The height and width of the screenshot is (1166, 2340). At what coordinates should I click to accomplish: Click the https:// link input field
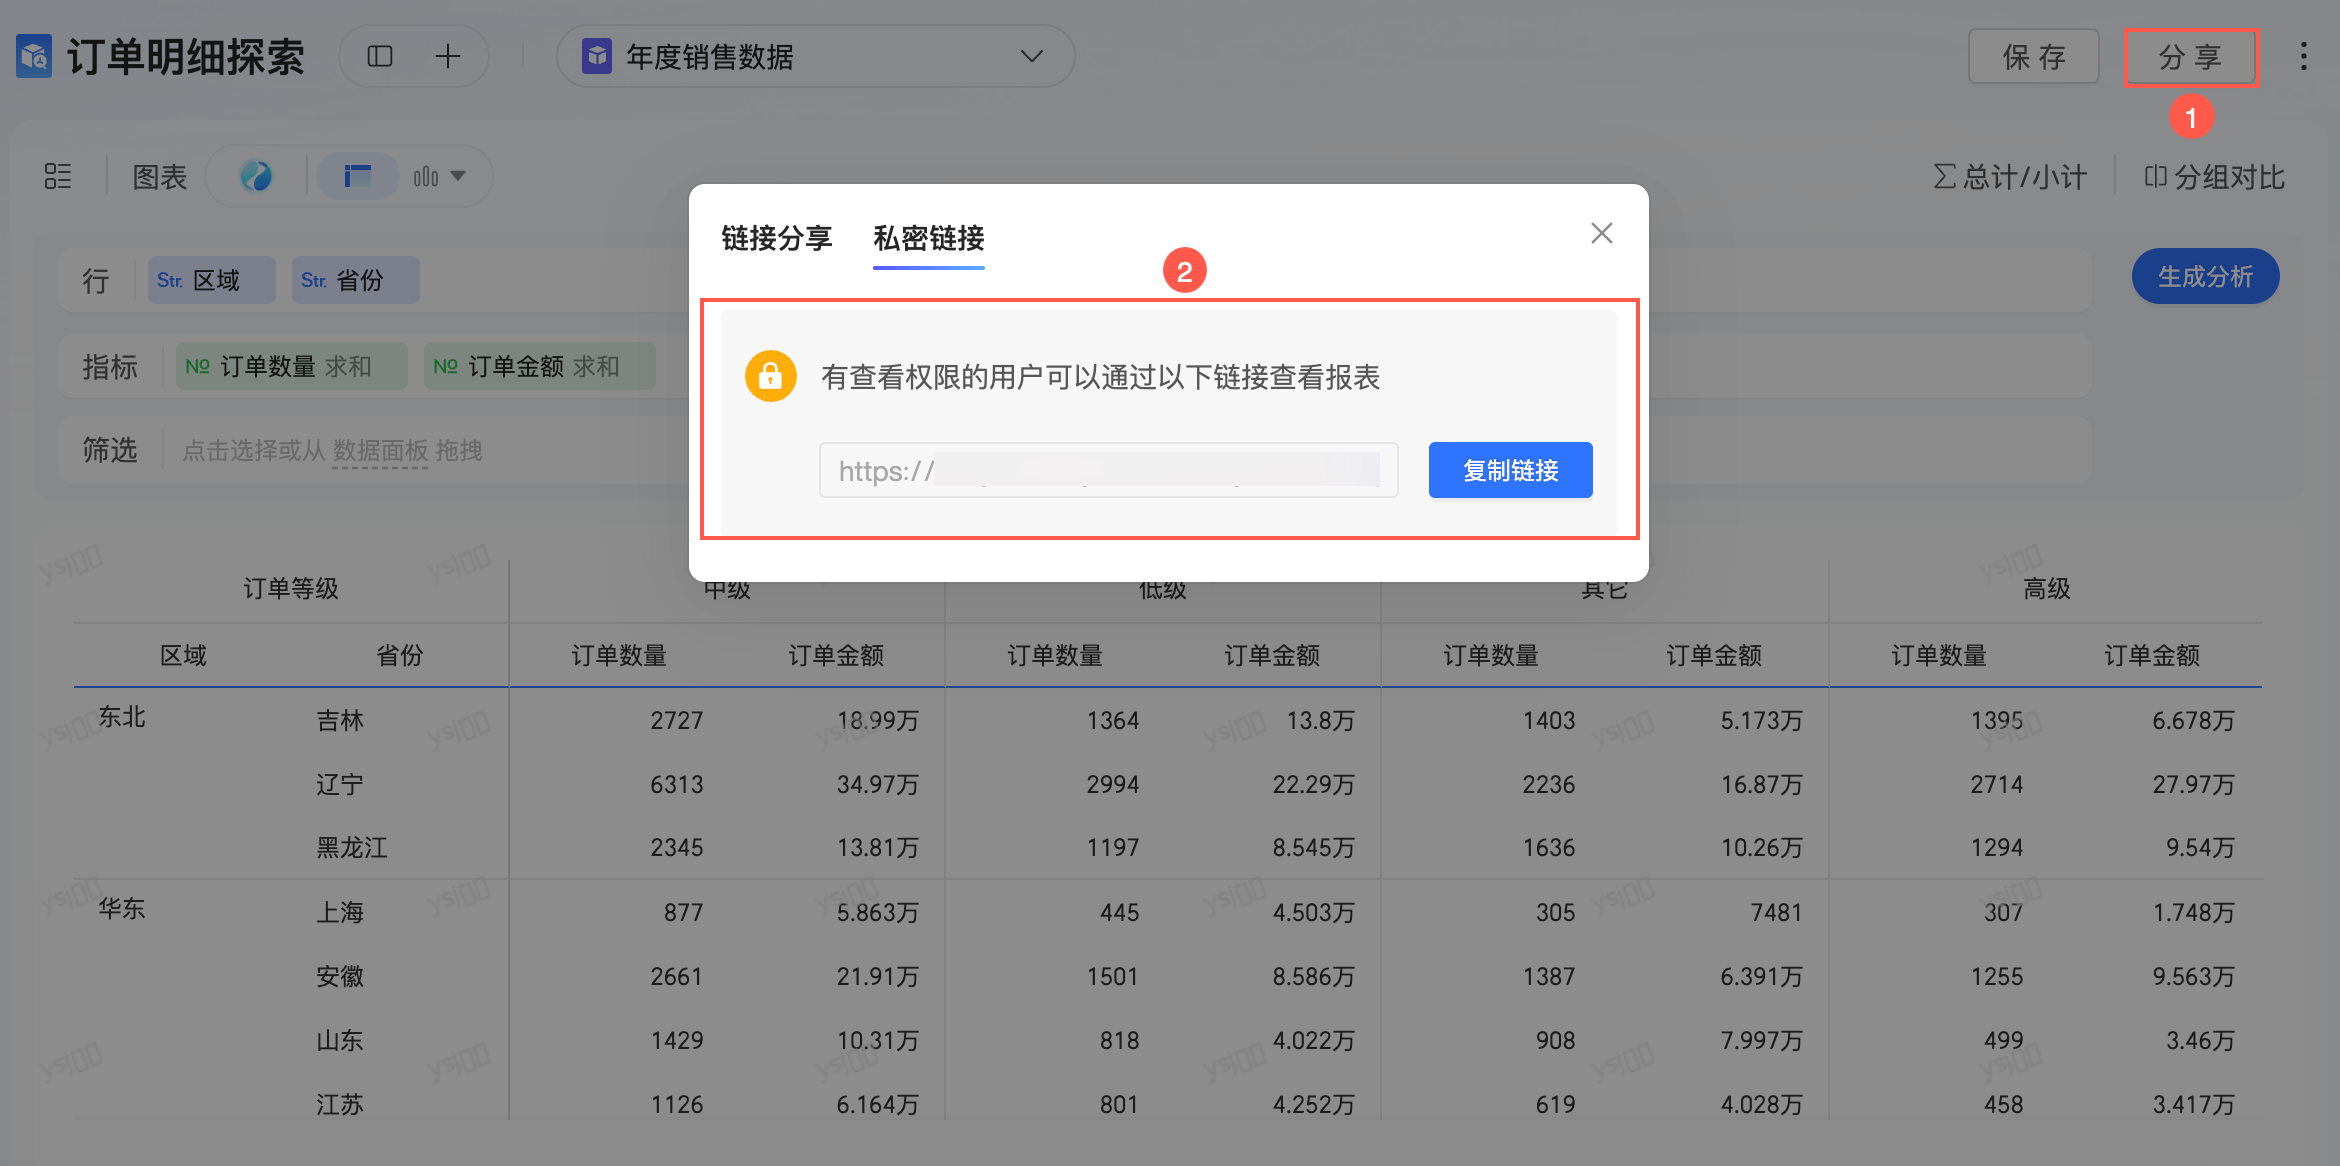coord(1108,470)
